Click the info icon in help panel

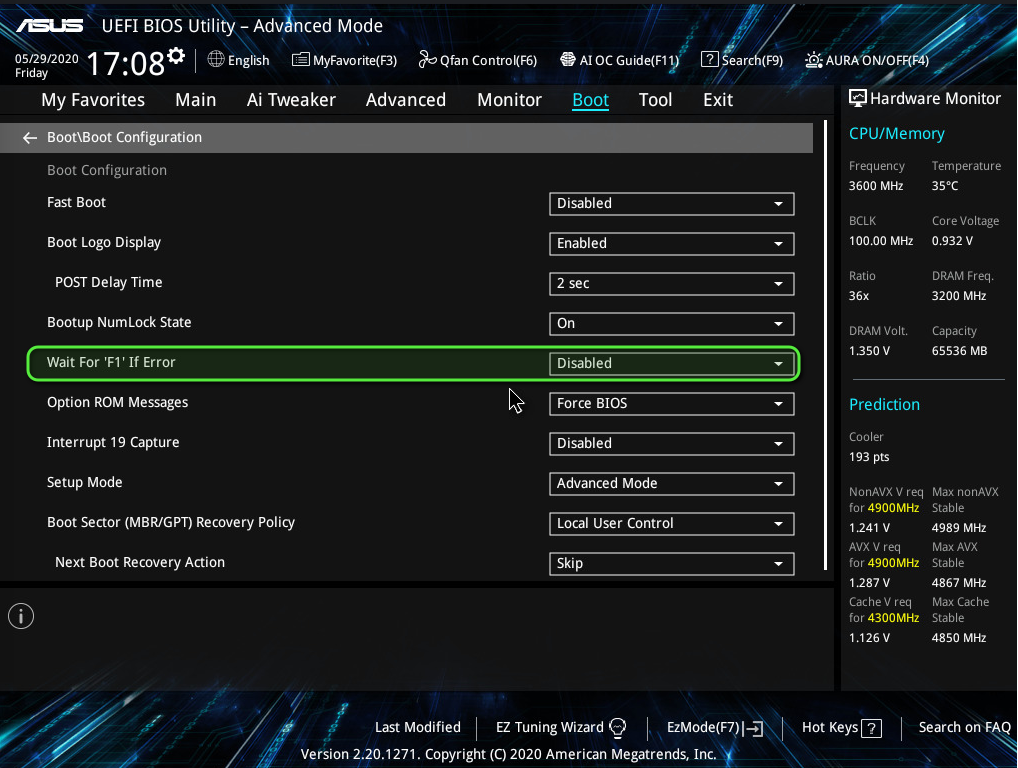coord(21,616)
